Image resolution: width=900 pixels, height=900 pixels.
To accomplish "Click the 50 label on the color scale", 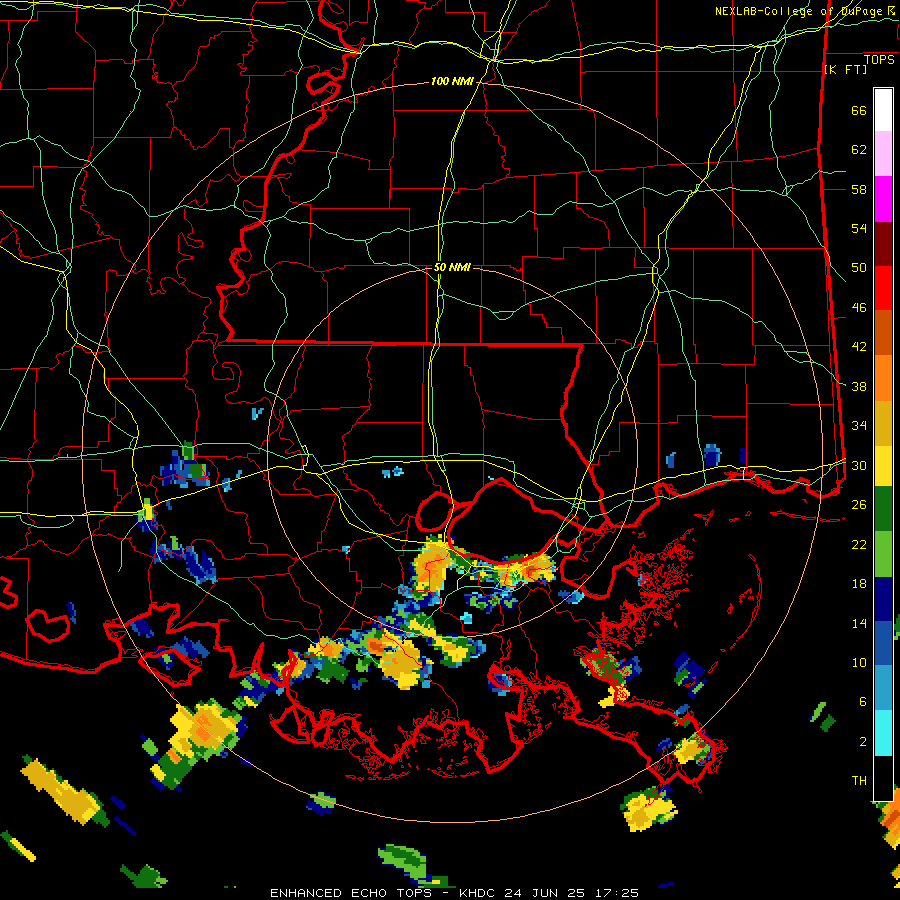I will [859, 268].
